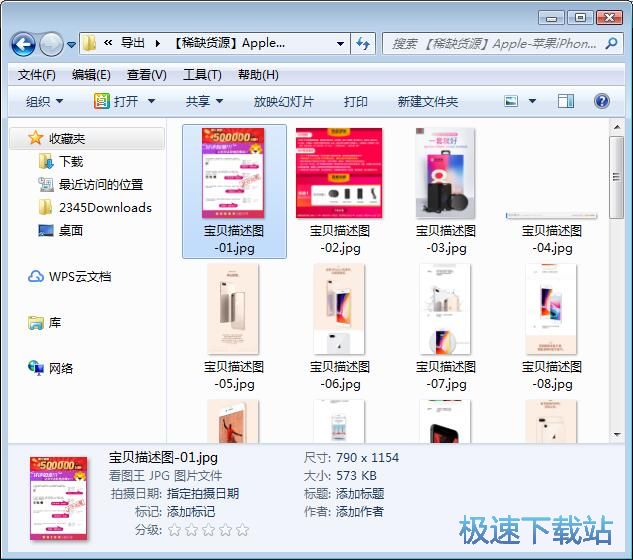Click the 尺寸 790 x 1154 value
Screen dimensions: 633x560
pyautogui.click(x=367, y=457)
